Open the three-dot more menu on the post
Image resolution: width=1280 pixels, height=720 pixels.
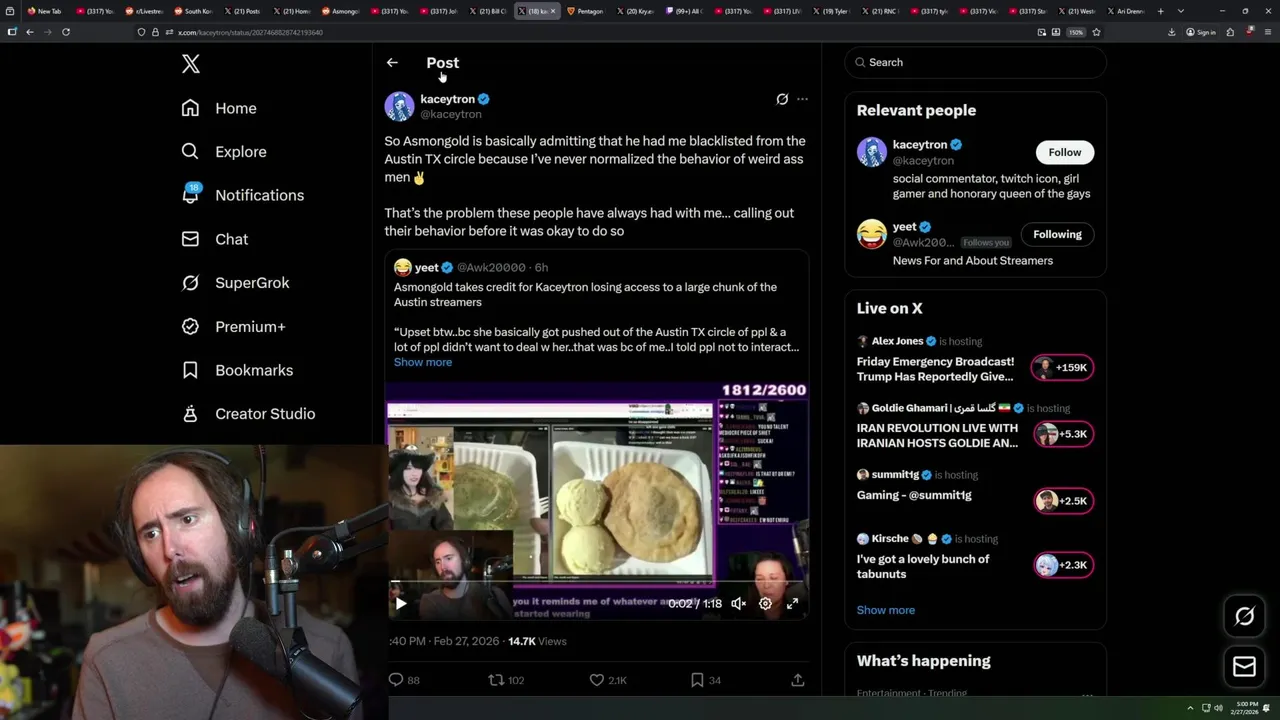[x=802, y=99]
